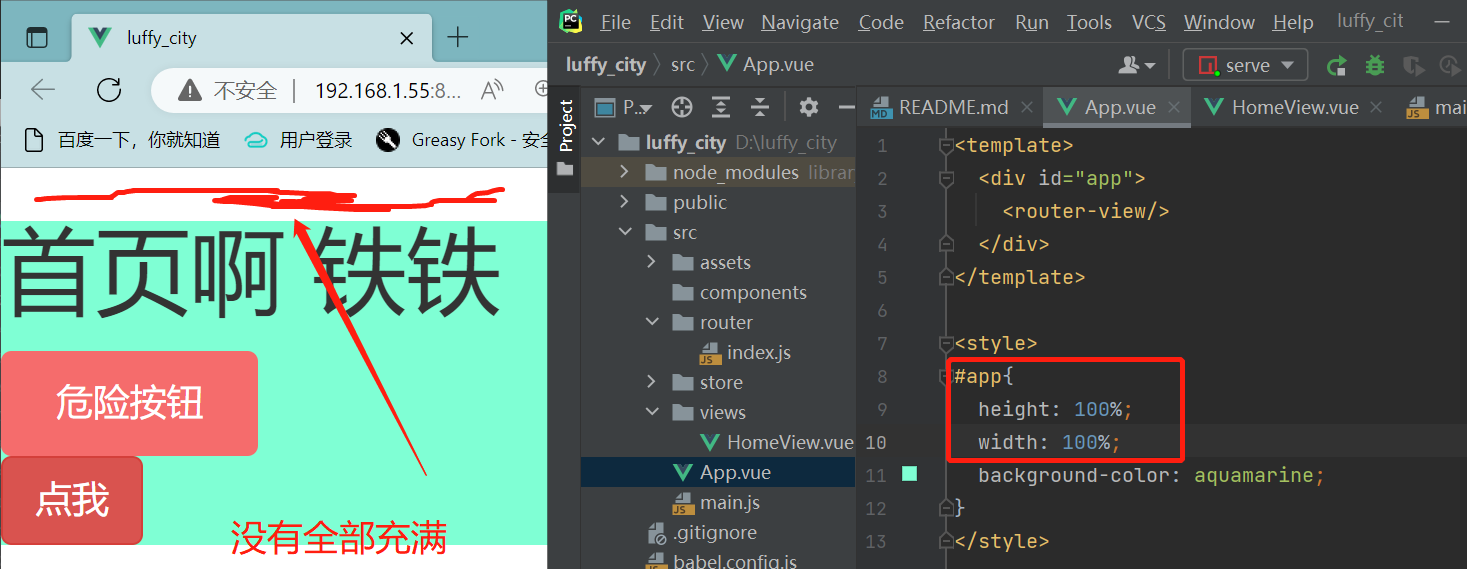Expand the store folder
This screenshot has height=569, width=1467.
click(652, 382)
